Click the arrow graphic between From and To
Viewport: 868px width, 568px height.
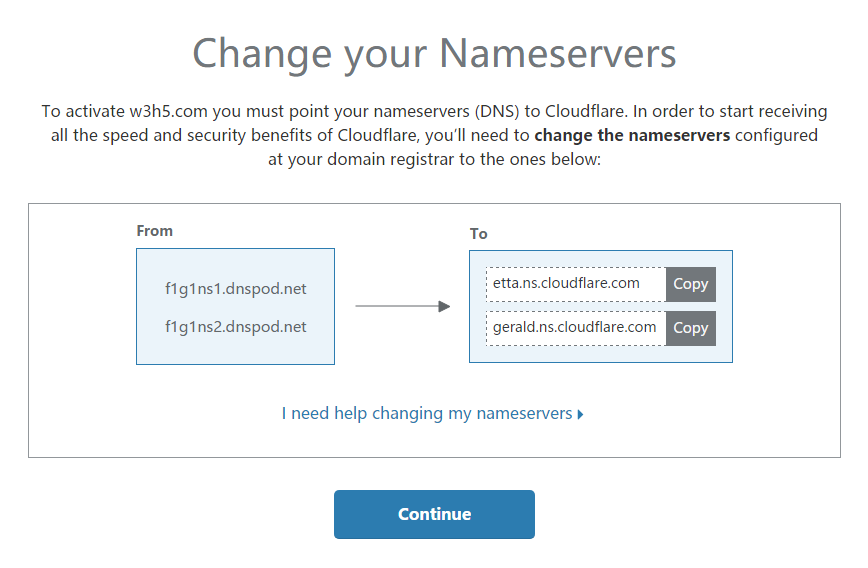[403, 306]
